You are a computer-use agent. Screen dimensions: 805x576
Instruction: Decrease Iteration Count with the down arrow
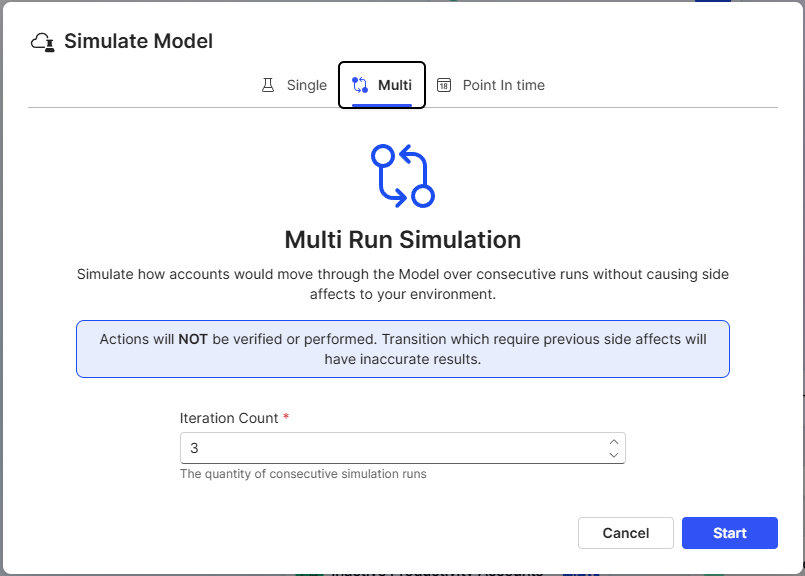[x=613, y=454]
